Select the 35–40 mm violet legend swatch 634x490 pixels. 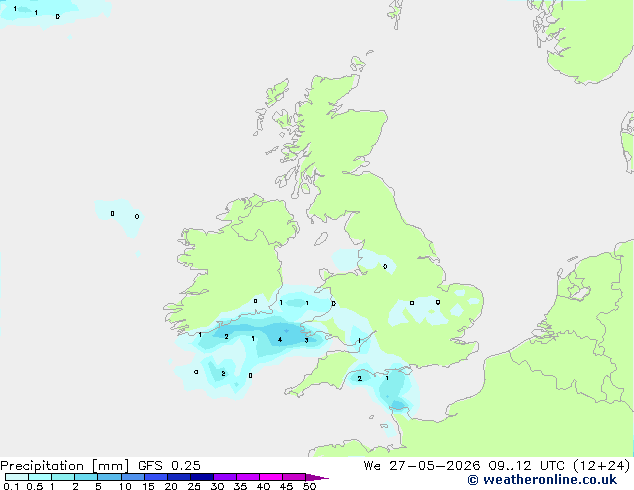tap(247, 477)
